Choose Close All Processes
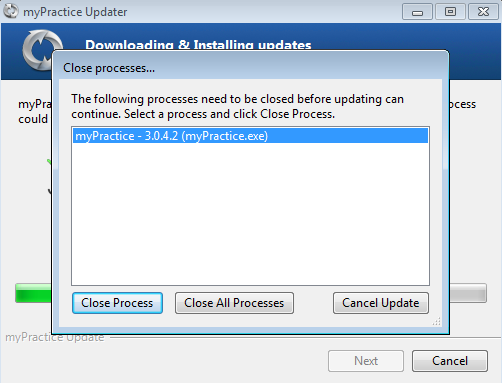502x383 pixels. click(234, 303)
